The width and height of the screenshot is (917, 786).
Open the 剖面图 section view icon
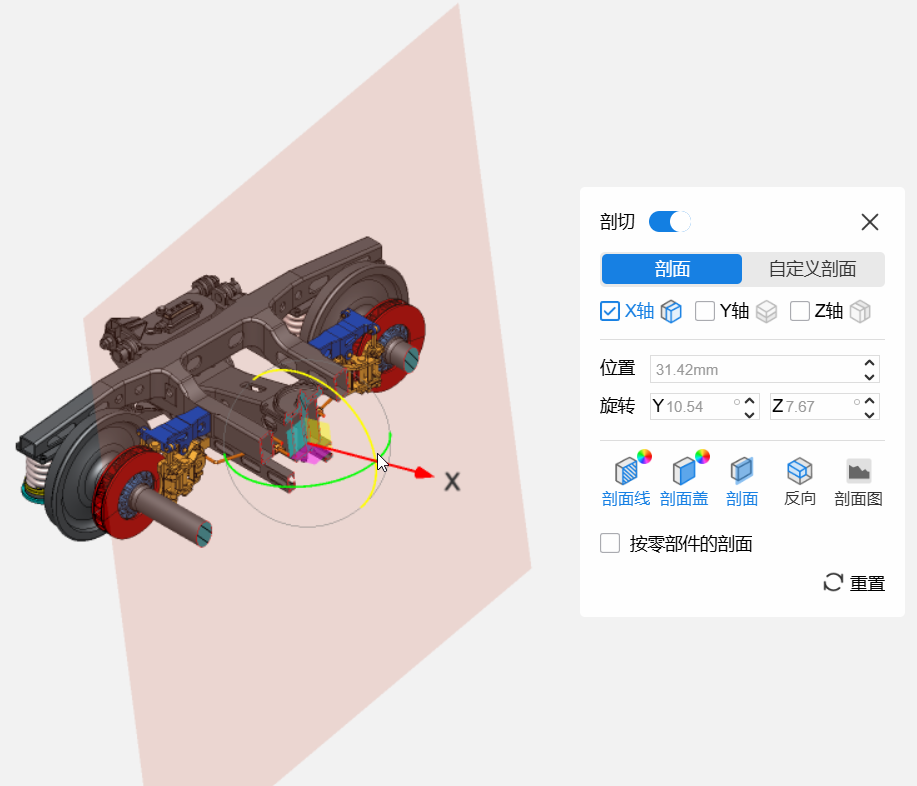(858, 470)
